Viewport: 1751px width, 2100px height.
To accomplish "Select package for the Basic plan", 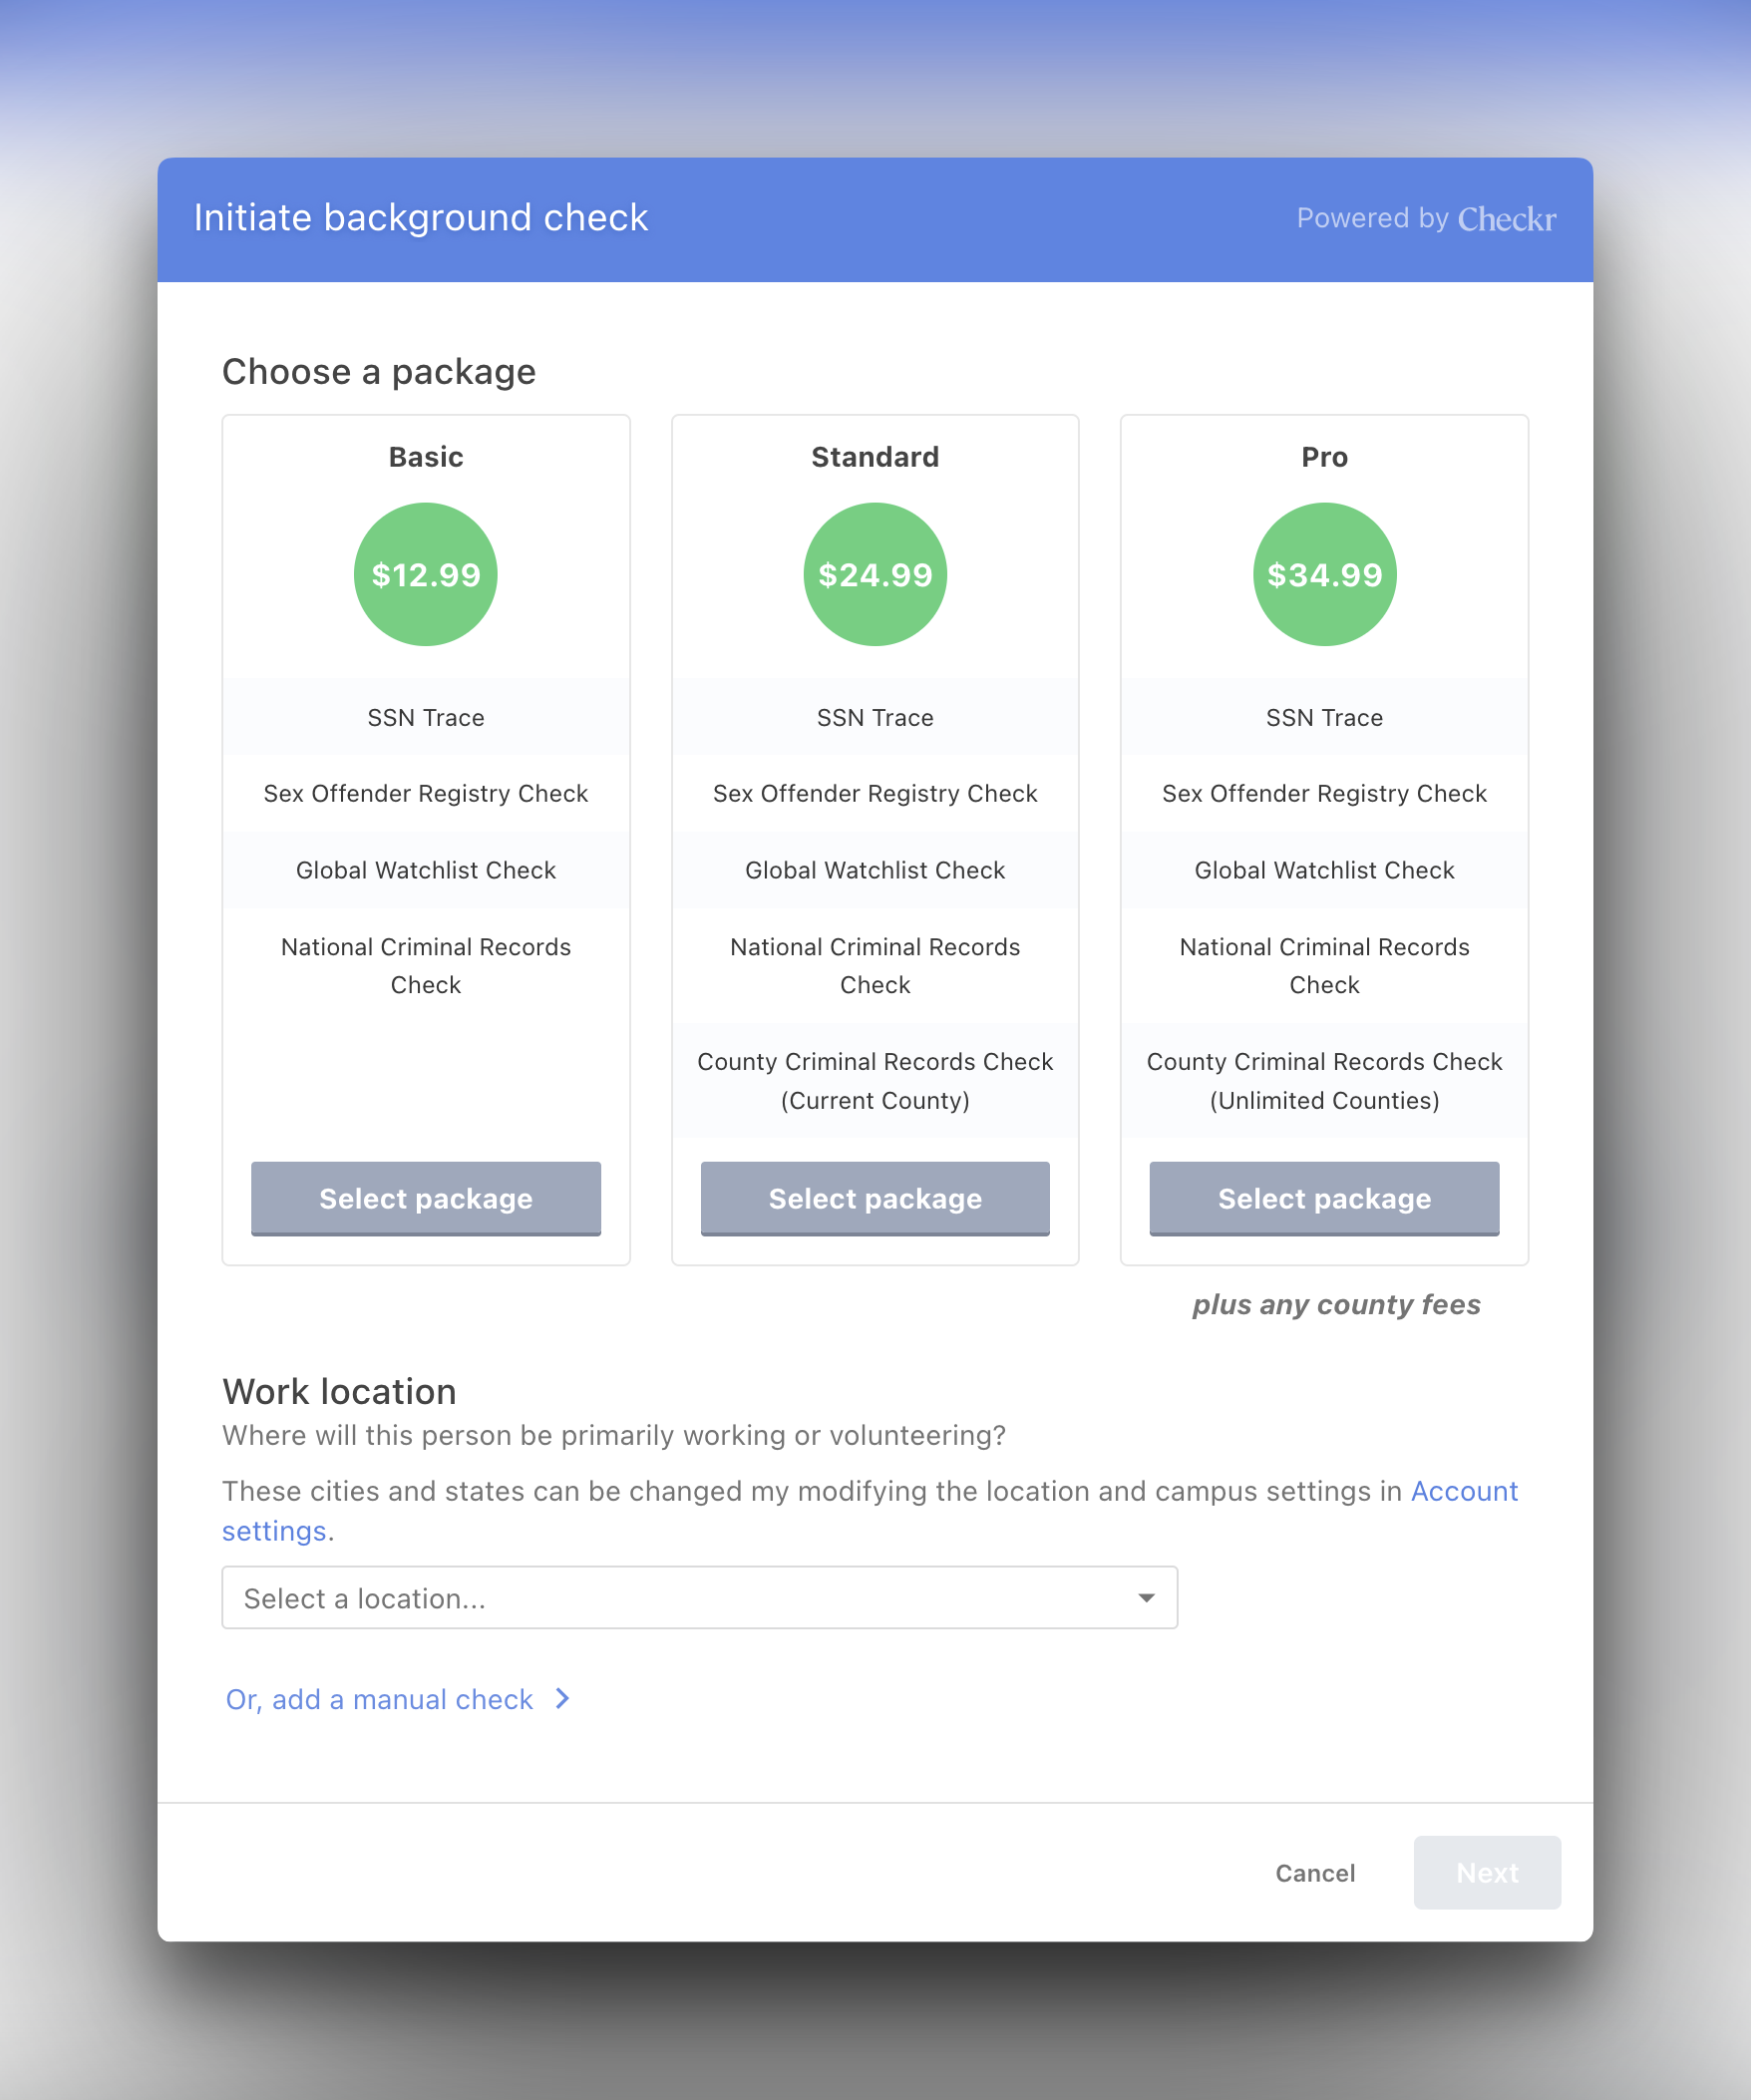I will (425, 1198).
